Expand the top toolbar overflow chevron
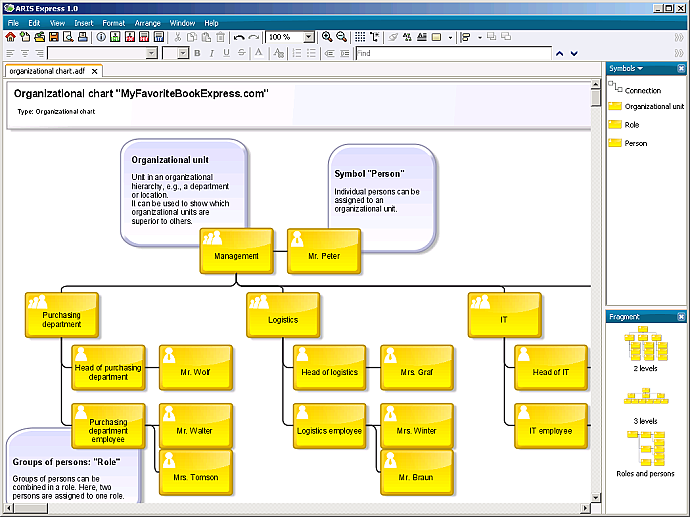 point(679,38)
